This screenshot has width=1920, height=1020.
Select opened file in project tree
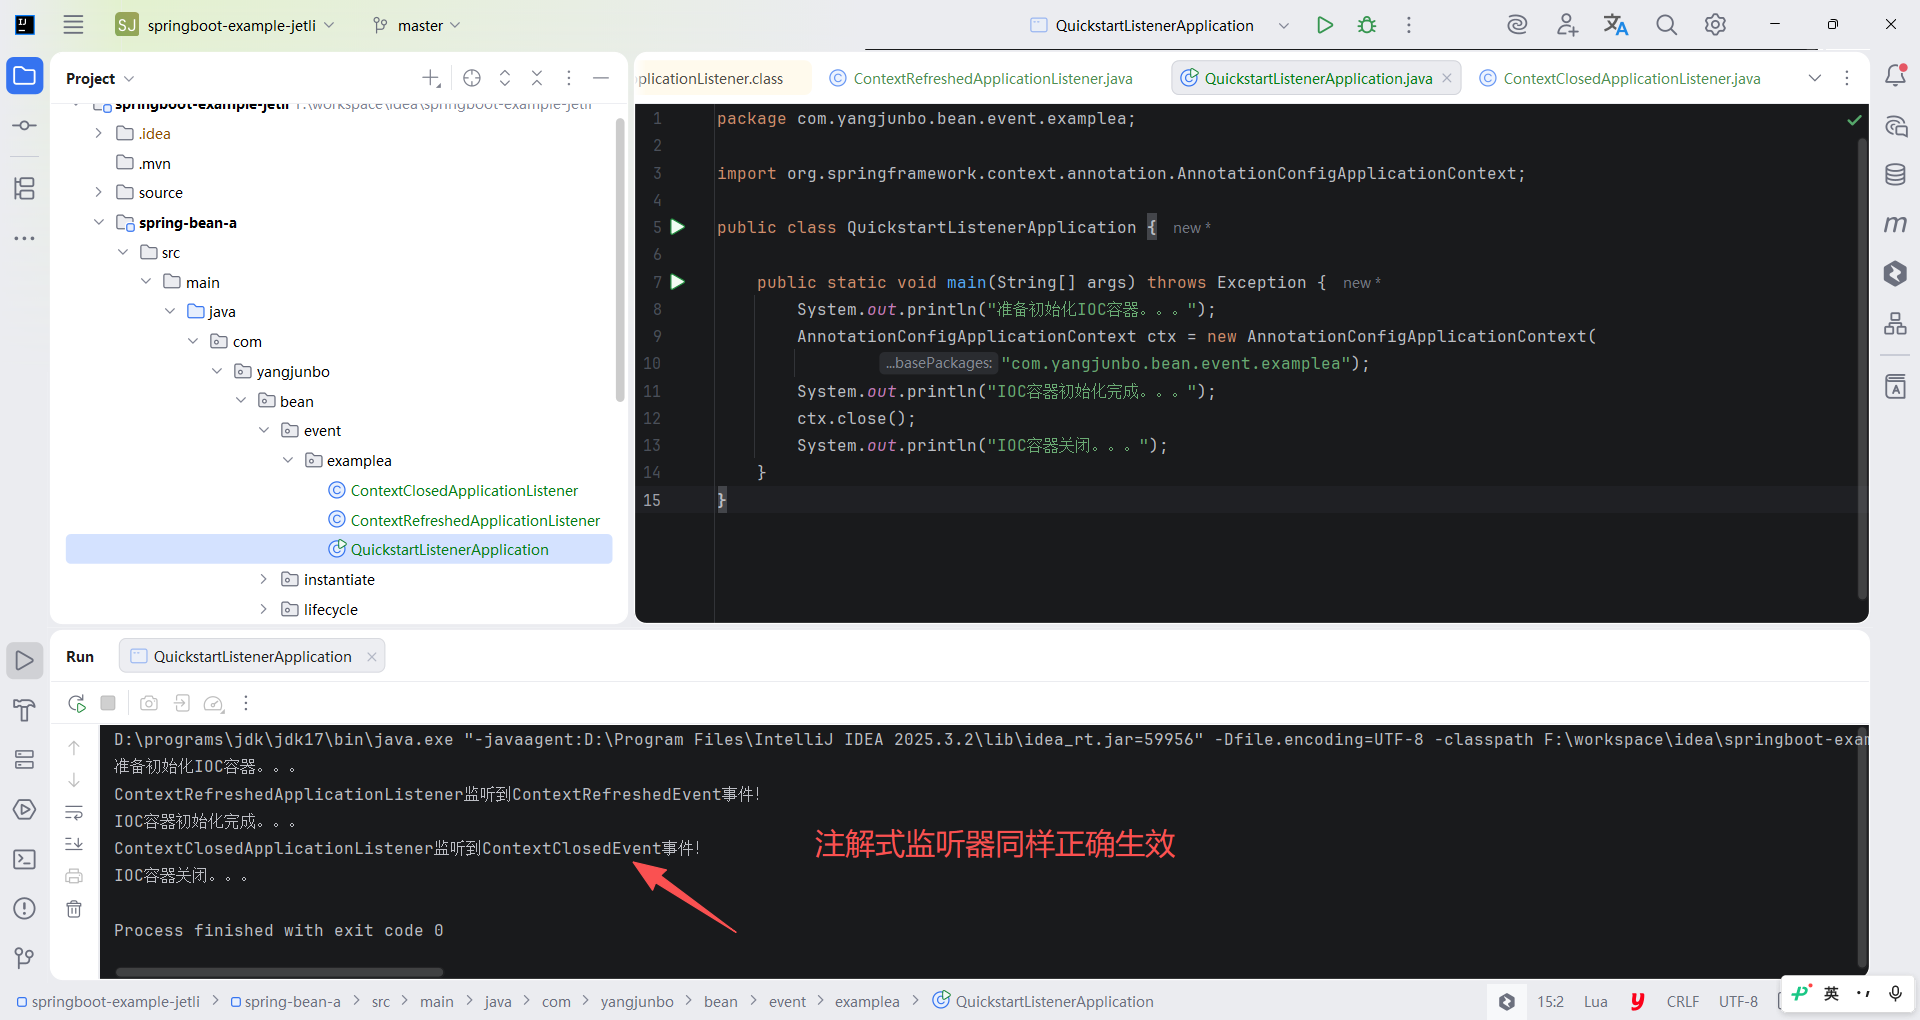pos(472,78)
